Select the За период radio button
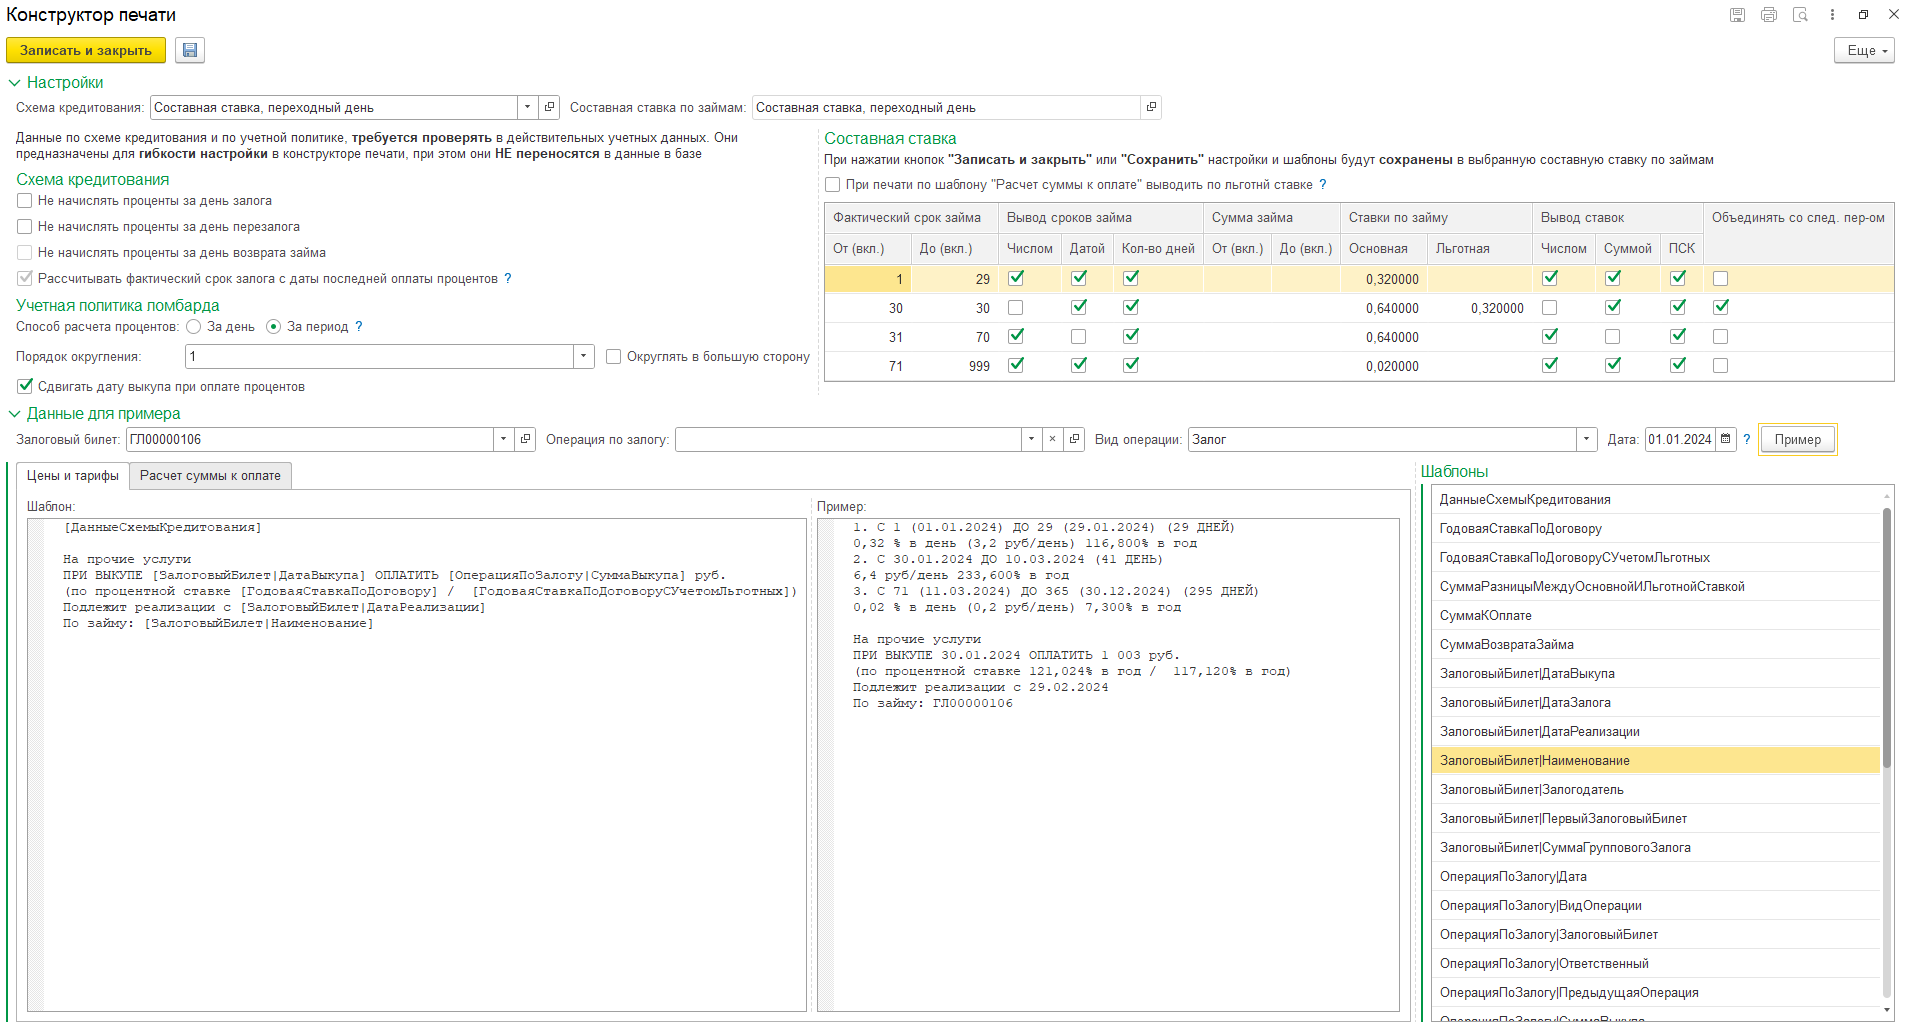 pyautogui.click(x=274, y=327)
